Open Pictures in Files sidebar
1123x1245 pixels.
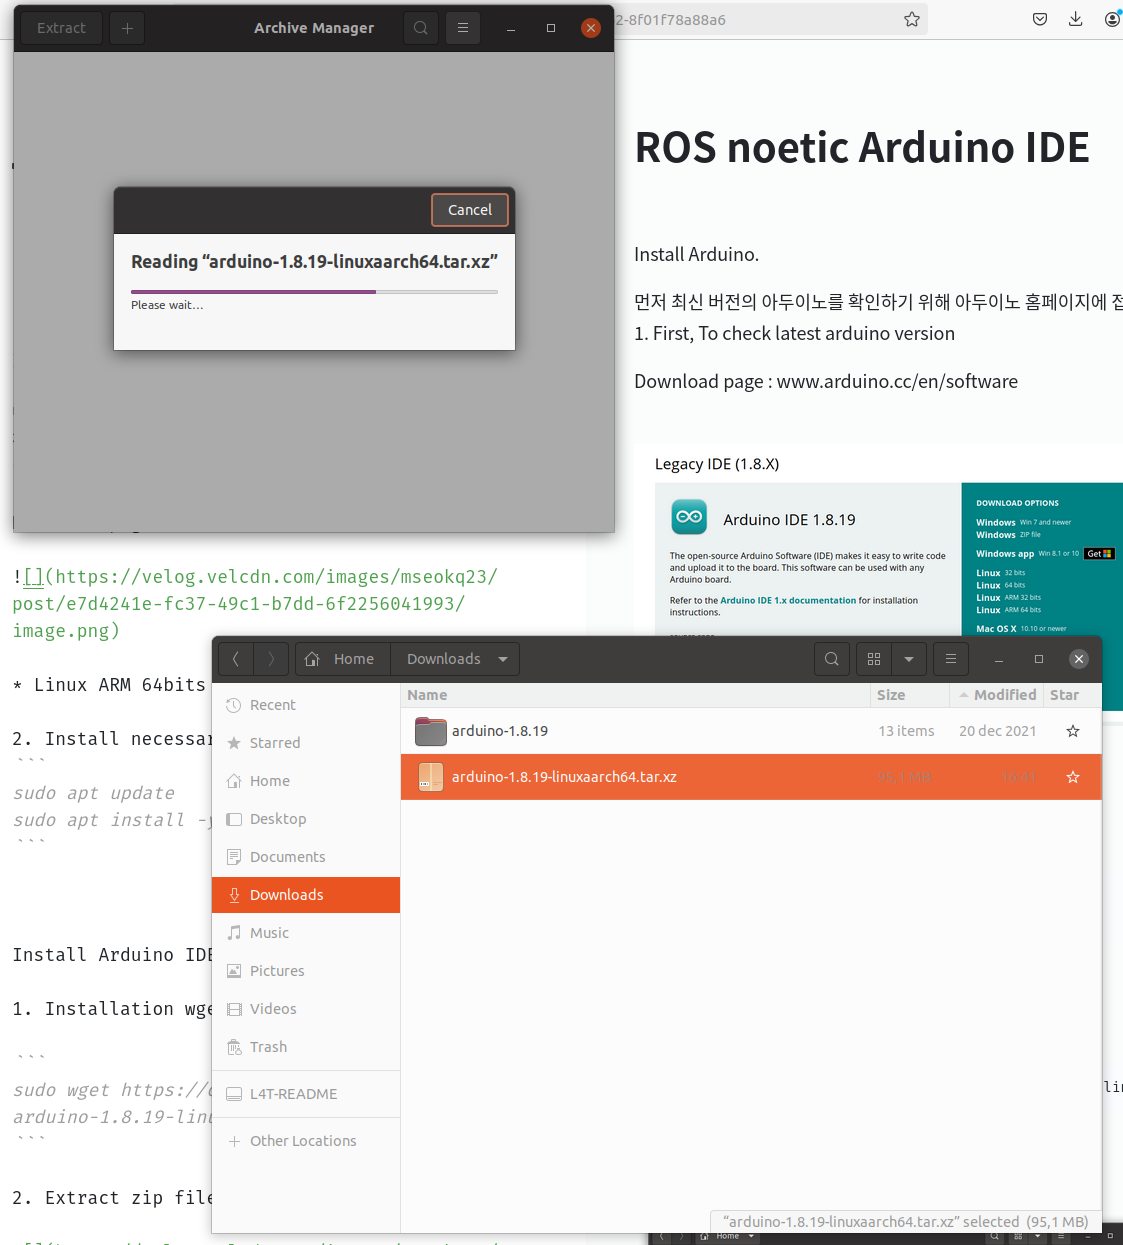[306, 971]
